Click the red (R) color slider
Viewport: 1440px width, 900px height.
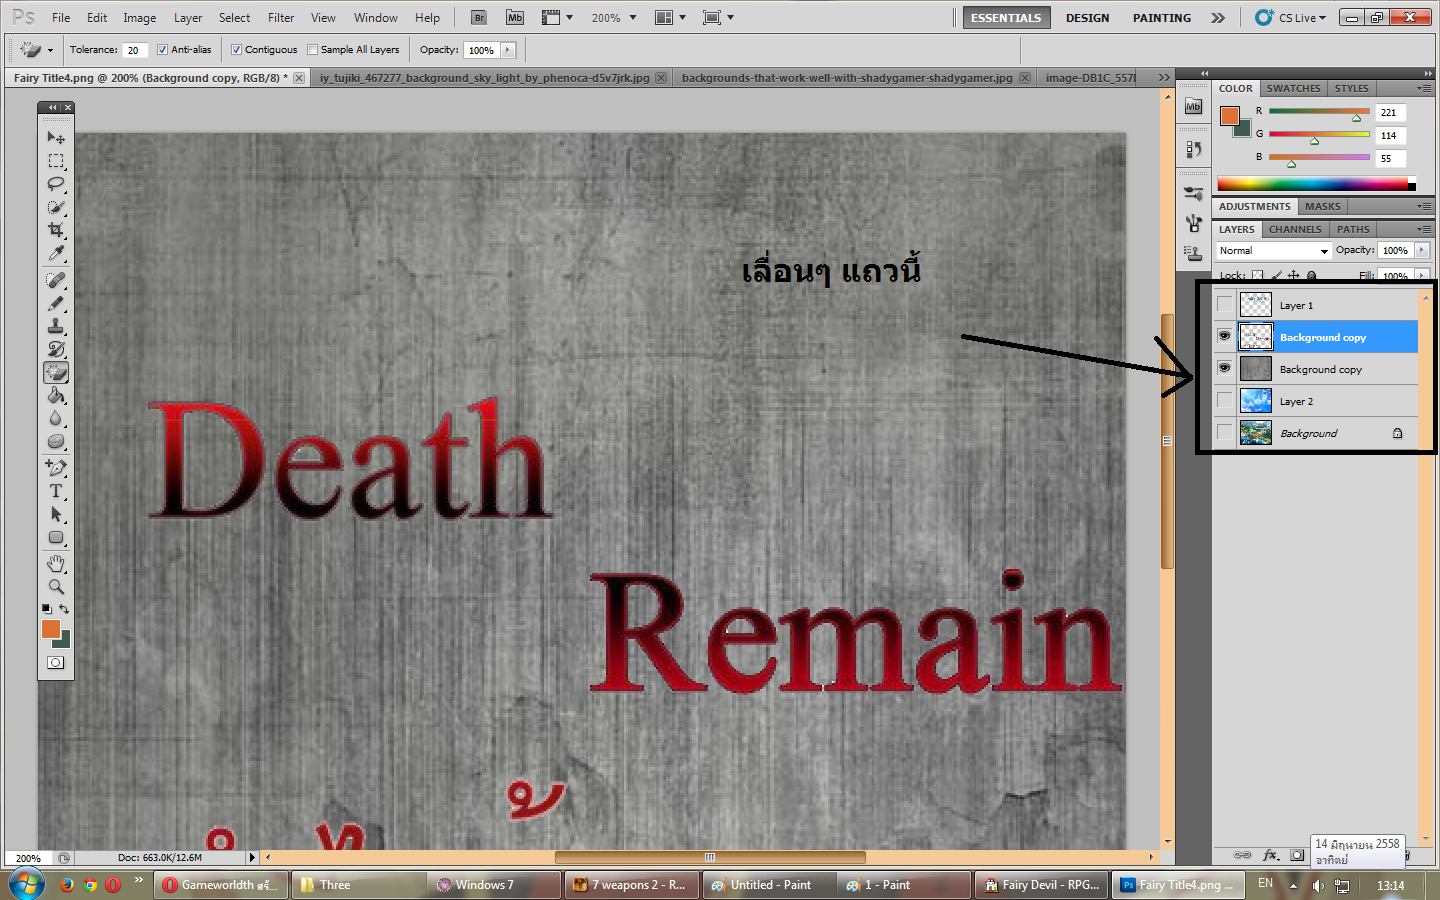click(1319, 112)
